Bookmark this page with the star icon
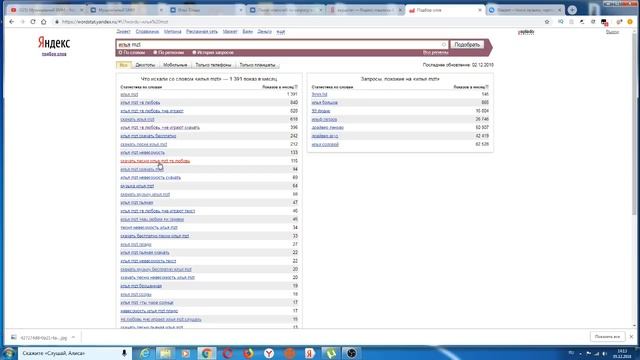 (547, 22)
